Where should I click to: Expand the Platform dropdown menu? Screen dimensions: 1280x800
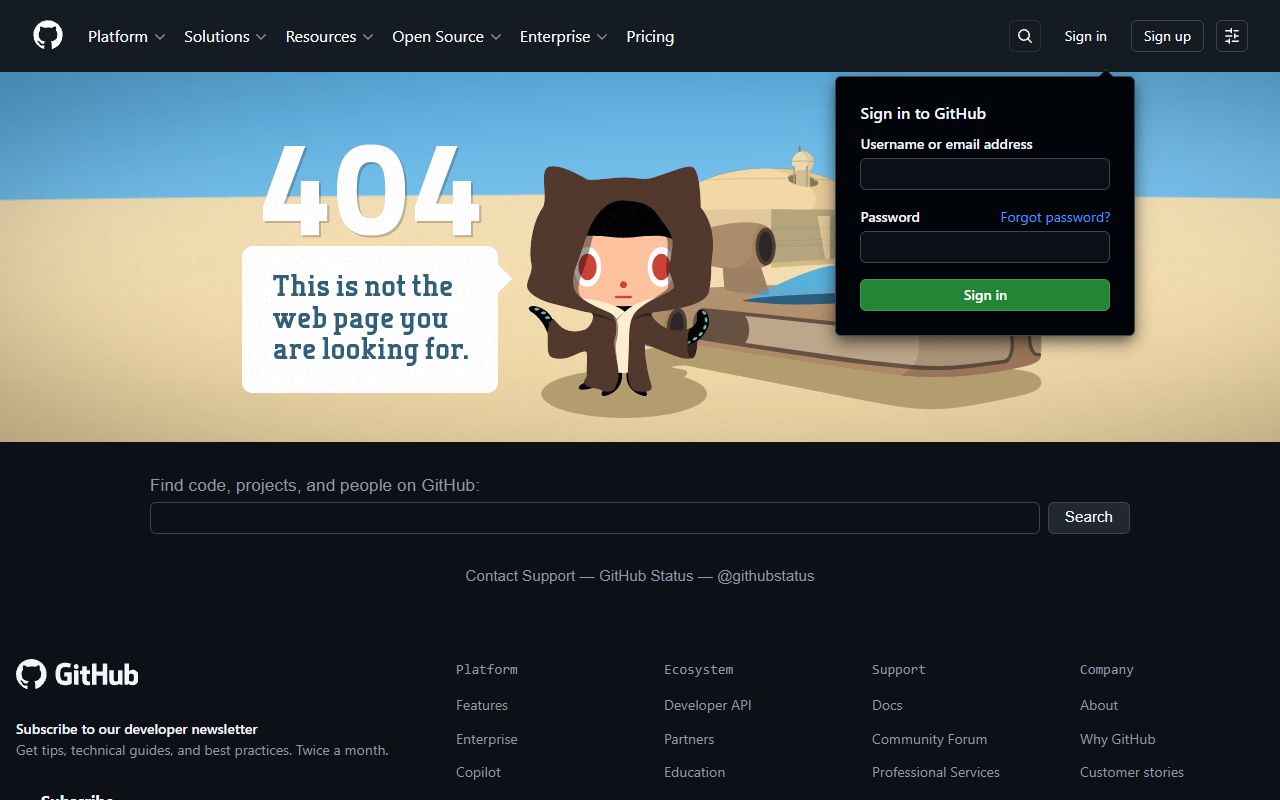pyautogui.click(x=126, y=36)
